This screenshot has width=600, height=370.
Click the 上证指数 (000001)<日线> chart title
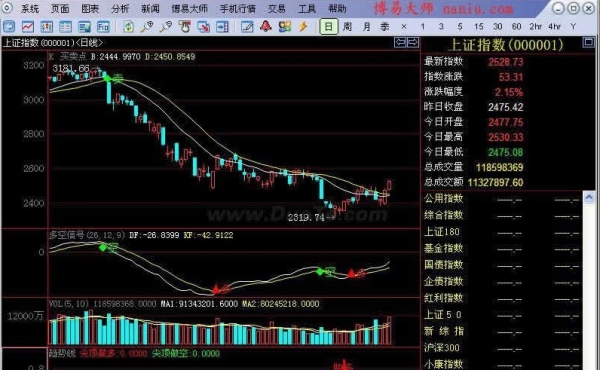53,42
